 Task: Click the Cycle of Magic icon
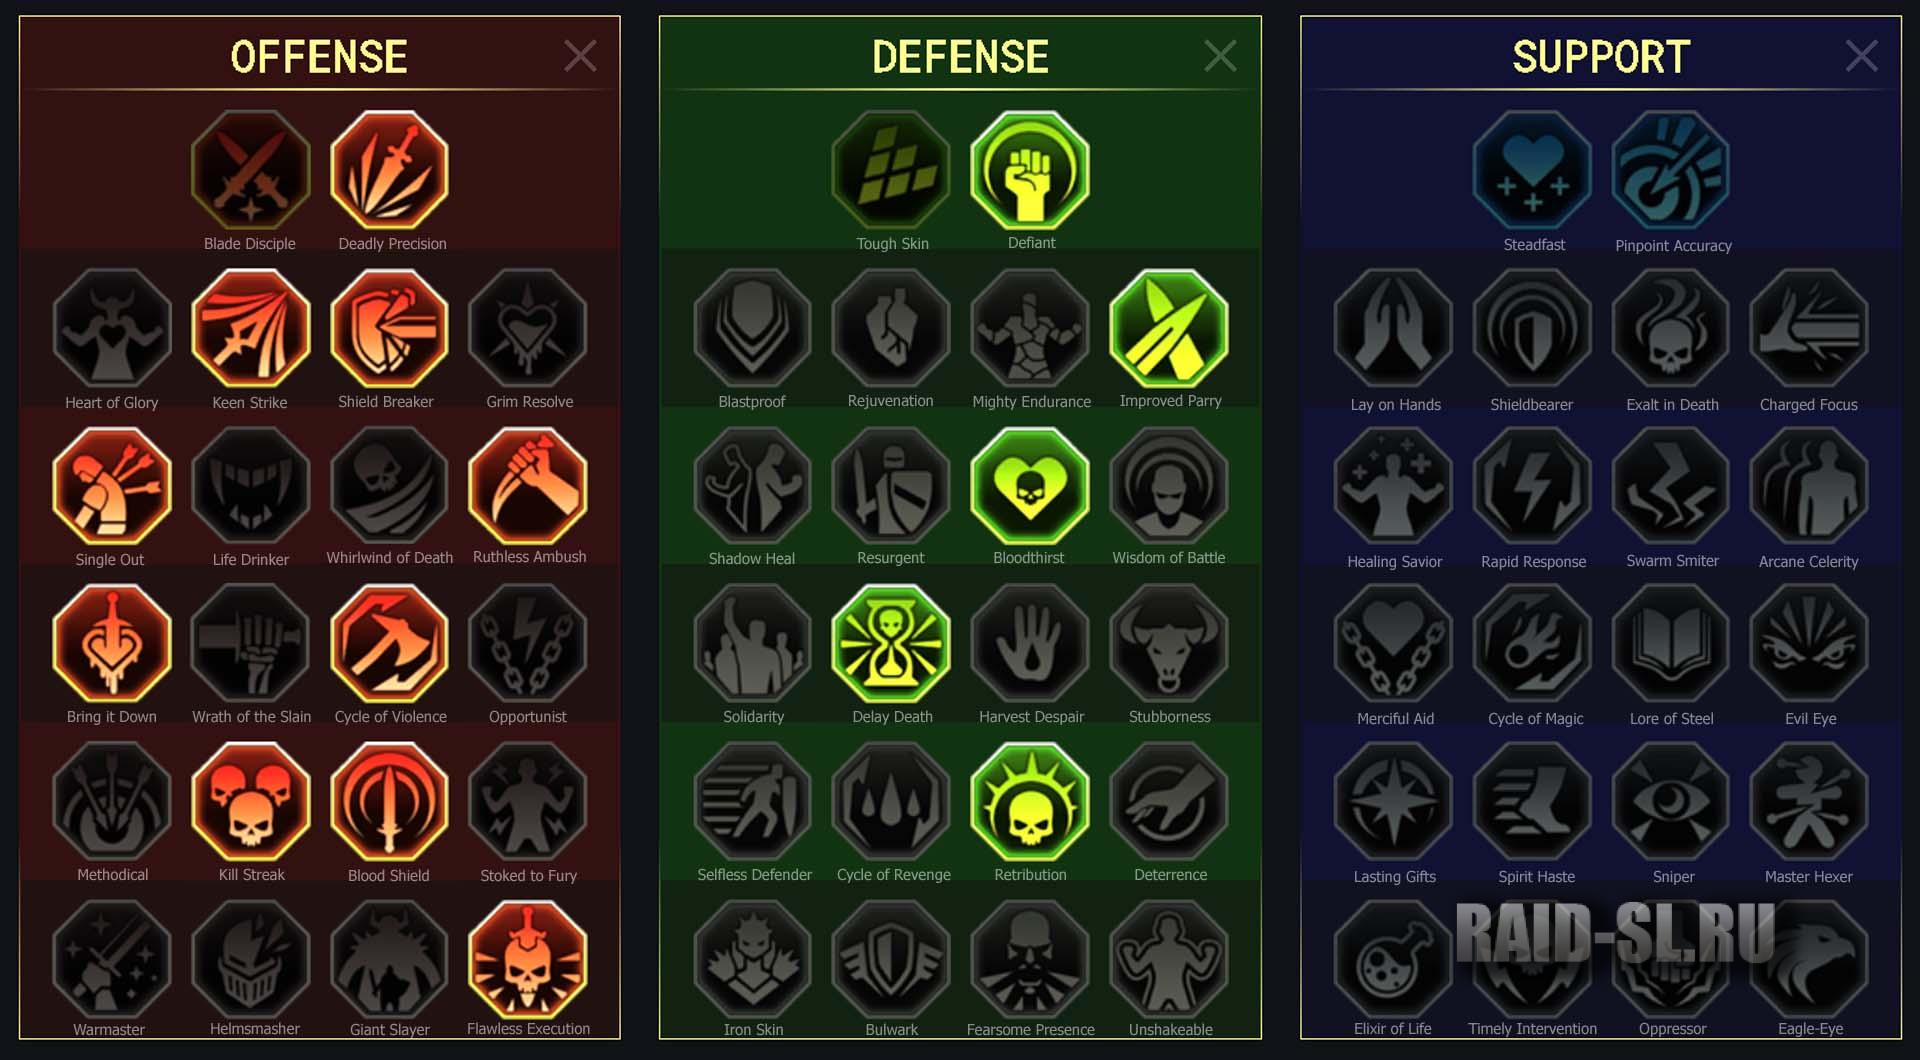click(1533, 644)
